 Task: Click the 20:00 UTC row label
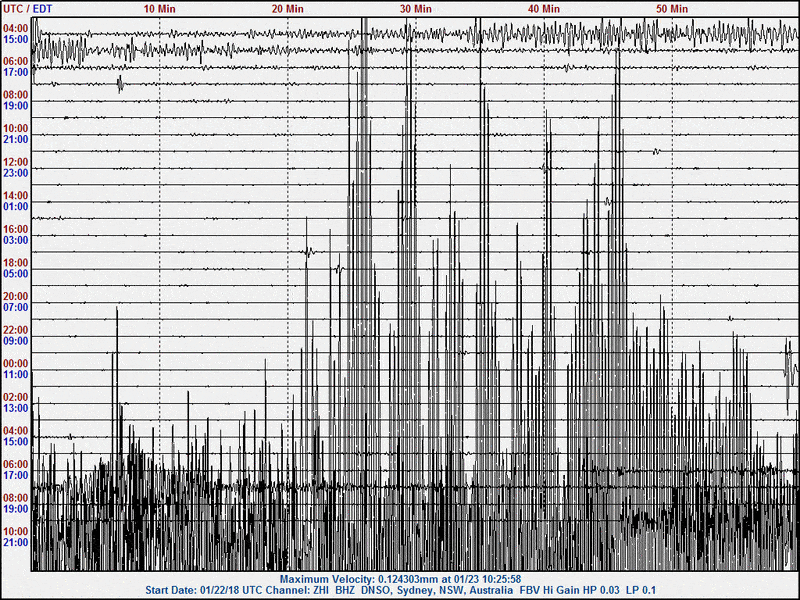point(16,297)
